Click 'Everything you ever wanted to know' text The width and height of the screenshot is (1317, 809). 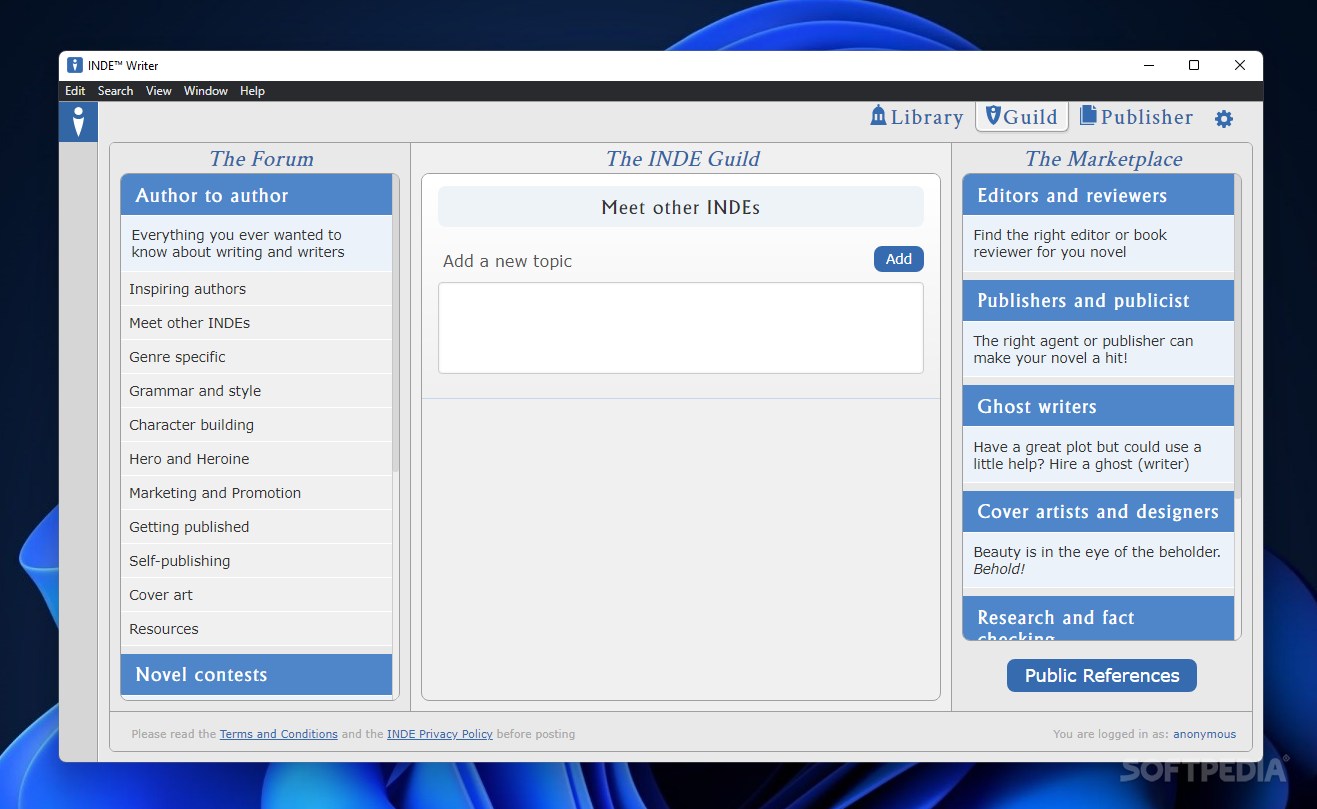click(238, 243)
